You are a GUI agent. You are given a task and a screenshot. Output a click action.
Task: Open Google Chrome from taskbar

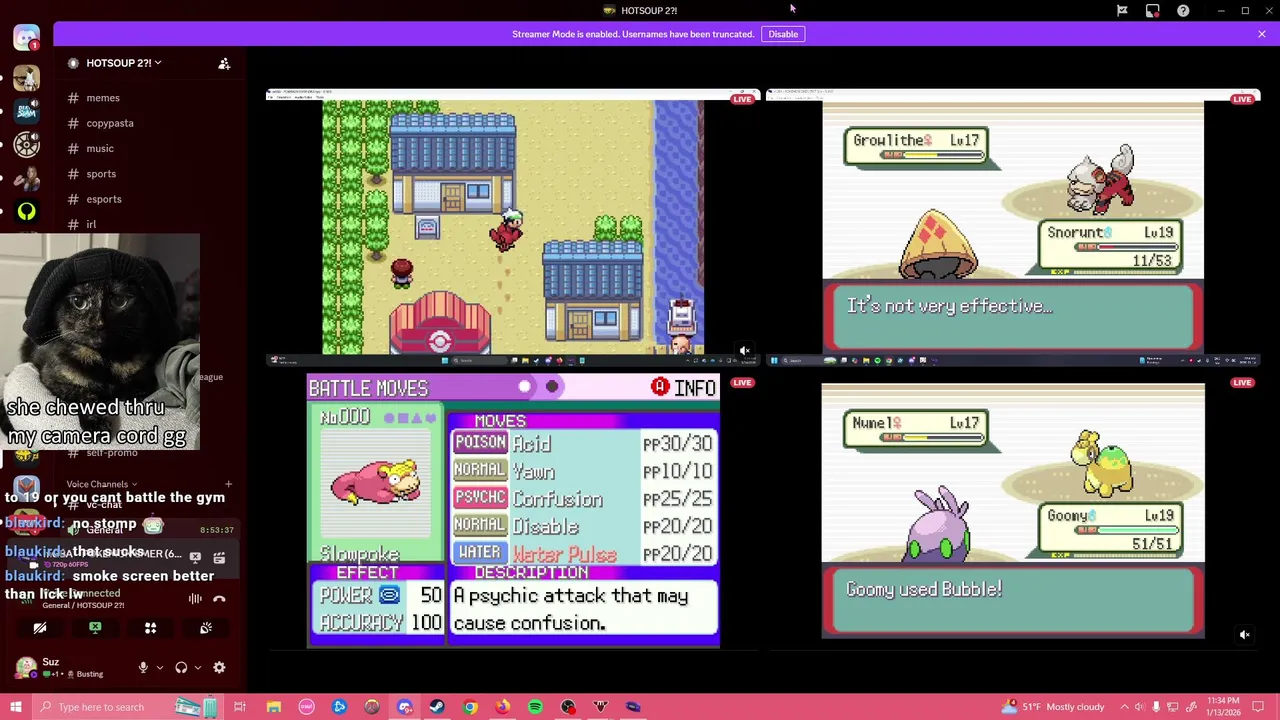470,707
